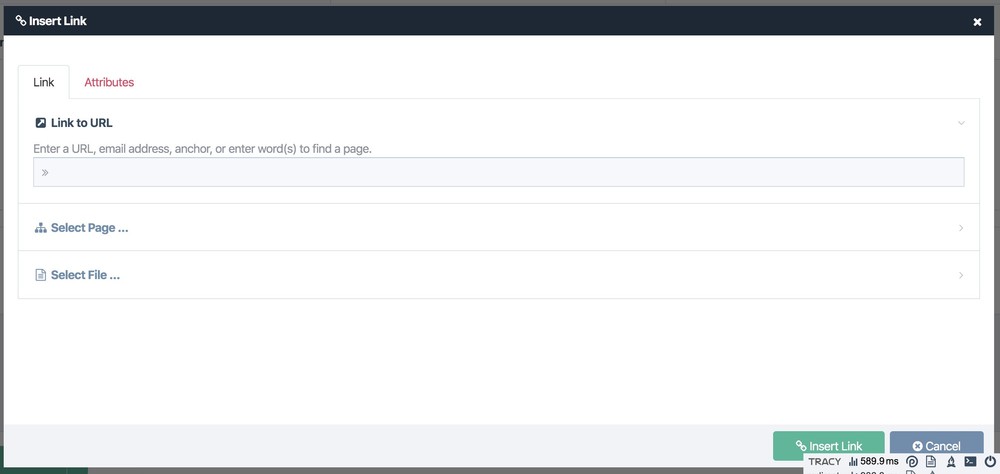Expand the Select Page section arrow
The height and width of the screenshot is (474, 1000).
coord(961,228)
